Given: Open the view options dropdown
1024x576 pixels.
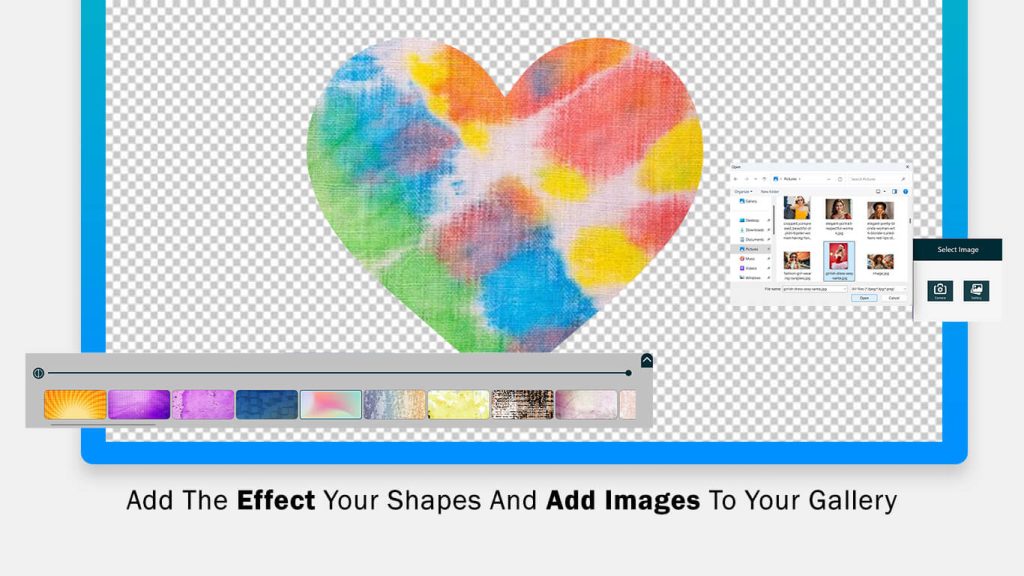Looking at the screenshot, I should [x=882, y=190].
